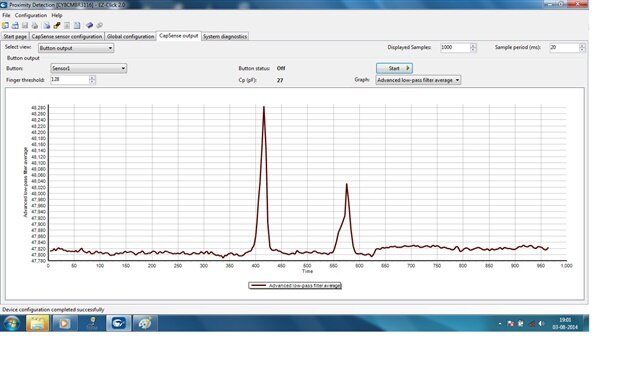The image size is (619, 365).
Task: Open the Button Sensor1 dropdown
Action: click(x=88, y=68)
